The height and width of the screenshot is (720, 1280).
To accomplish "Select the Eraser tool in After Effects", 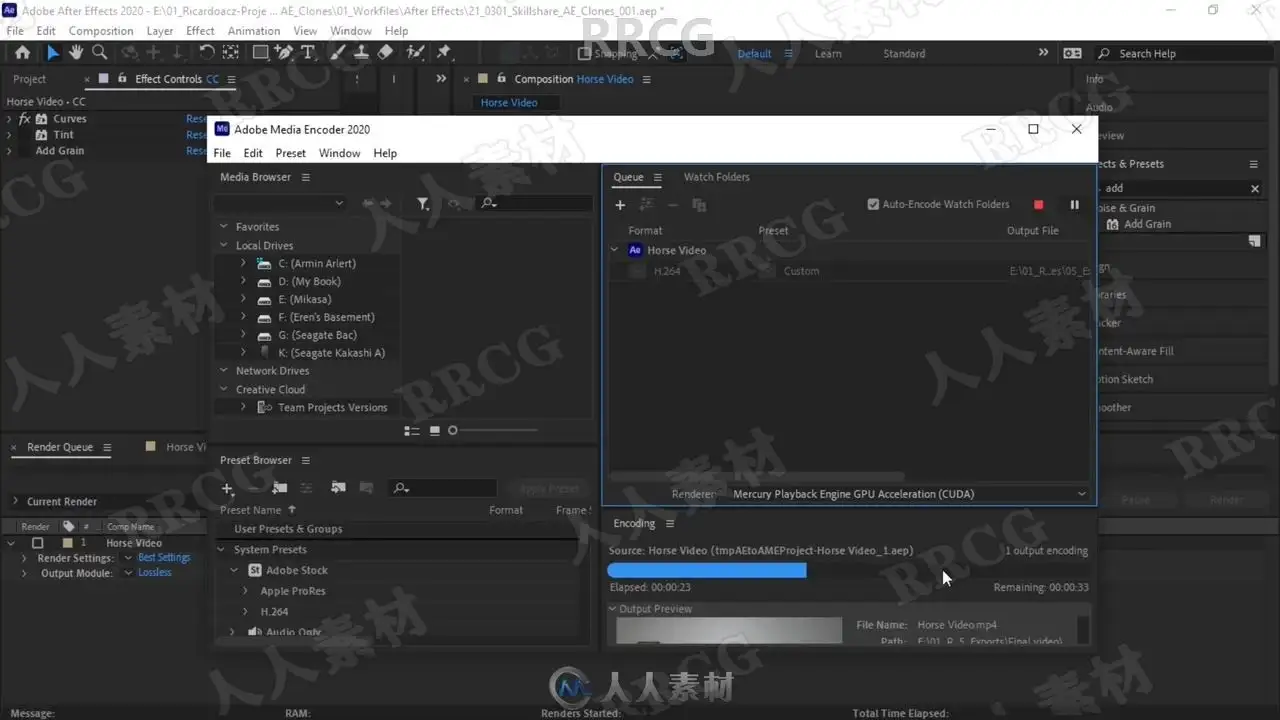I will click(x=386, y=53).
